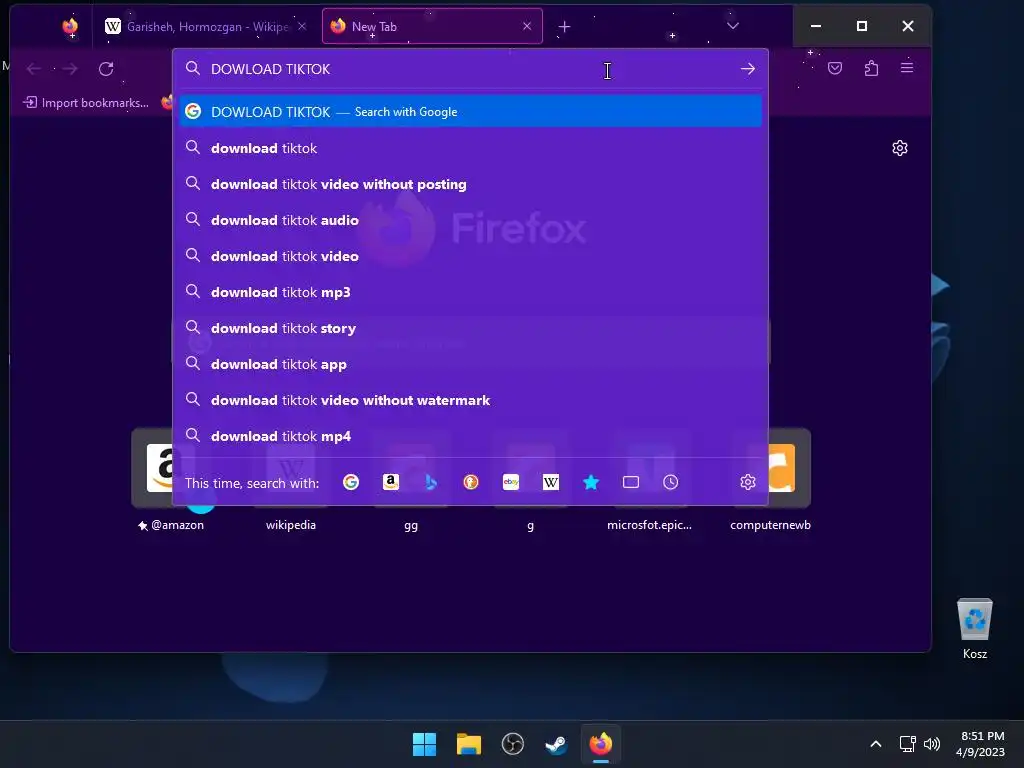Switch to the Garisheh, Hormozgan Wikipedia tab
The height and width of the screenshot is (768, 1024).
[206, 27]
